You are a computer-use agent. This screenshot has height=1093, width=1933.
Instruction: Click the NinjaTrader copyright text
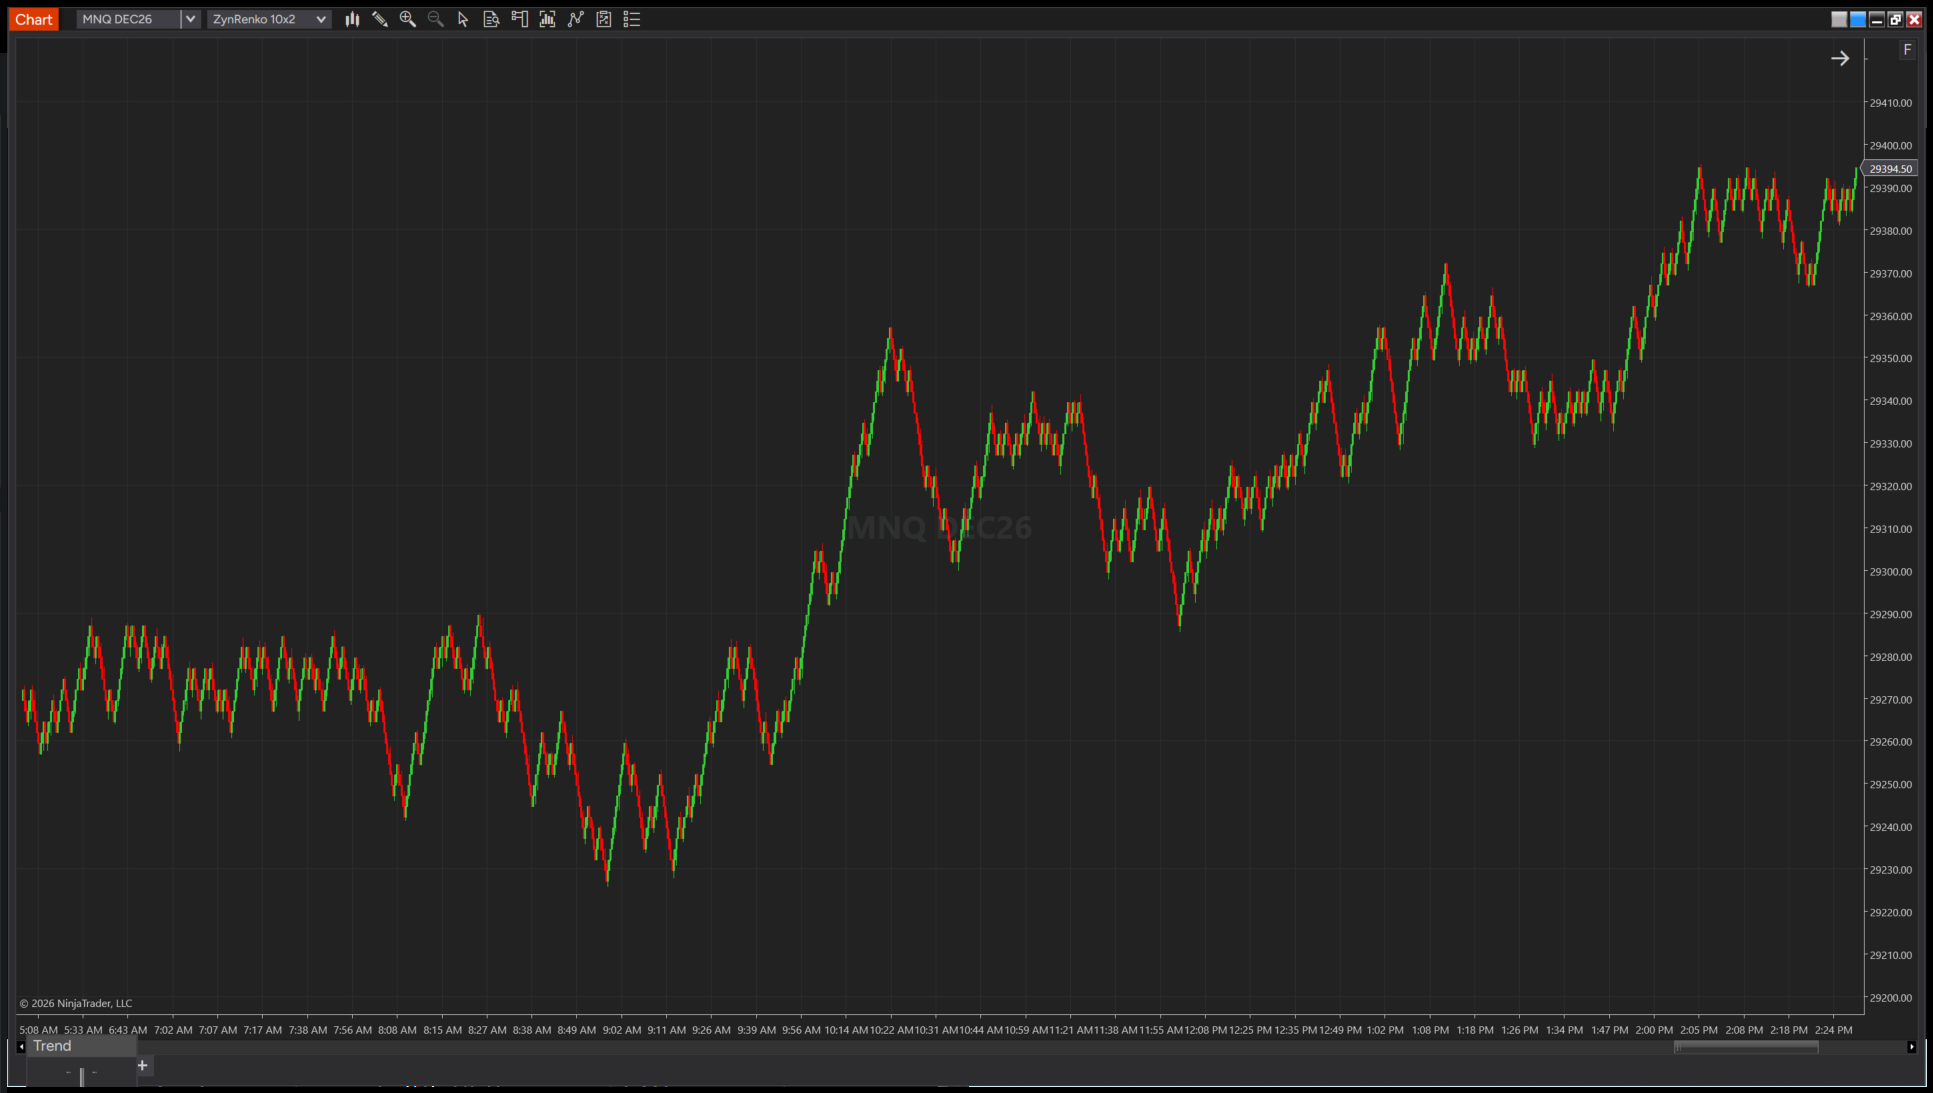pyautogui.click(x=76, y=1003)
